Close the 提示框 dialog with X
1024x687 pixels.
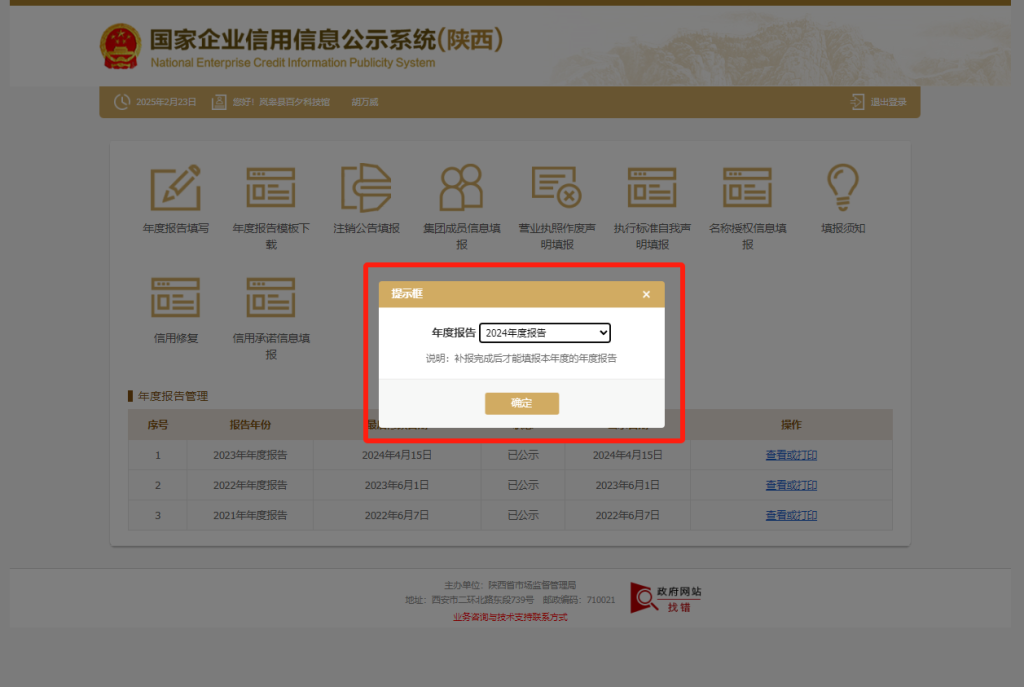646,295
